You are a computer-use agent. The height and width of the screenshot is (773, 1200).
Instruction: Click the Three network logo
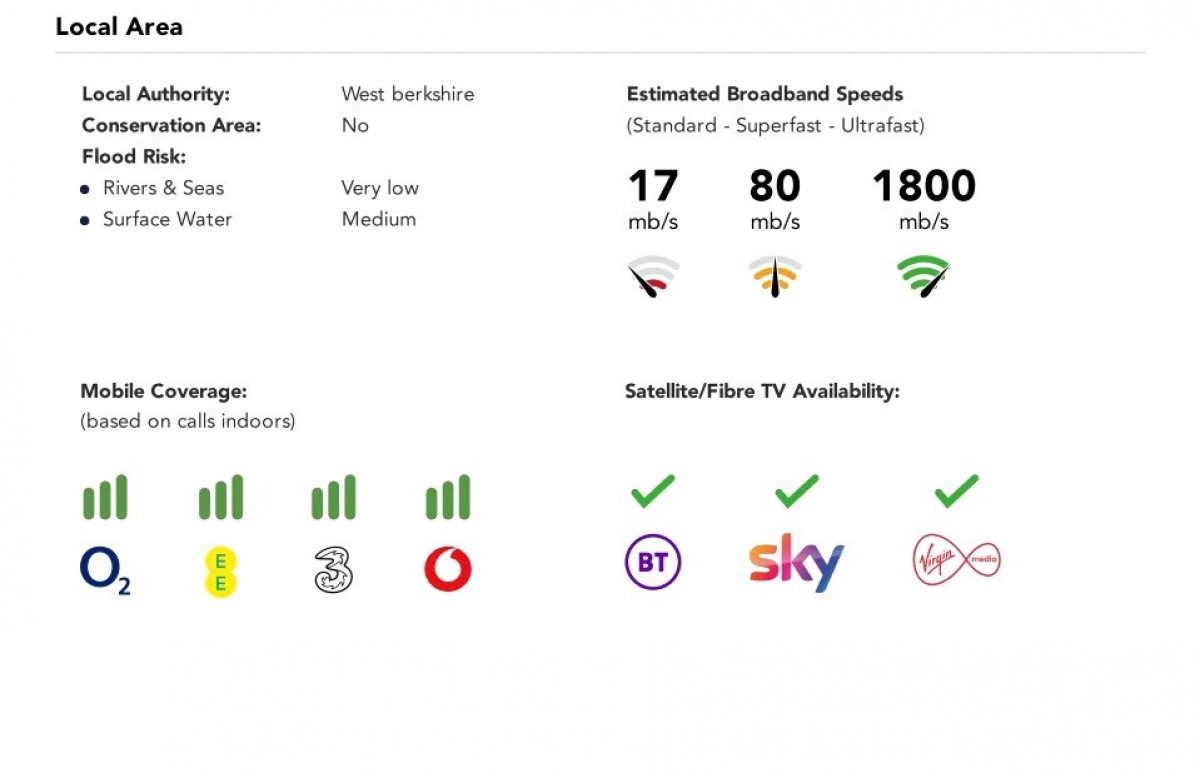(x=333, y=571)
